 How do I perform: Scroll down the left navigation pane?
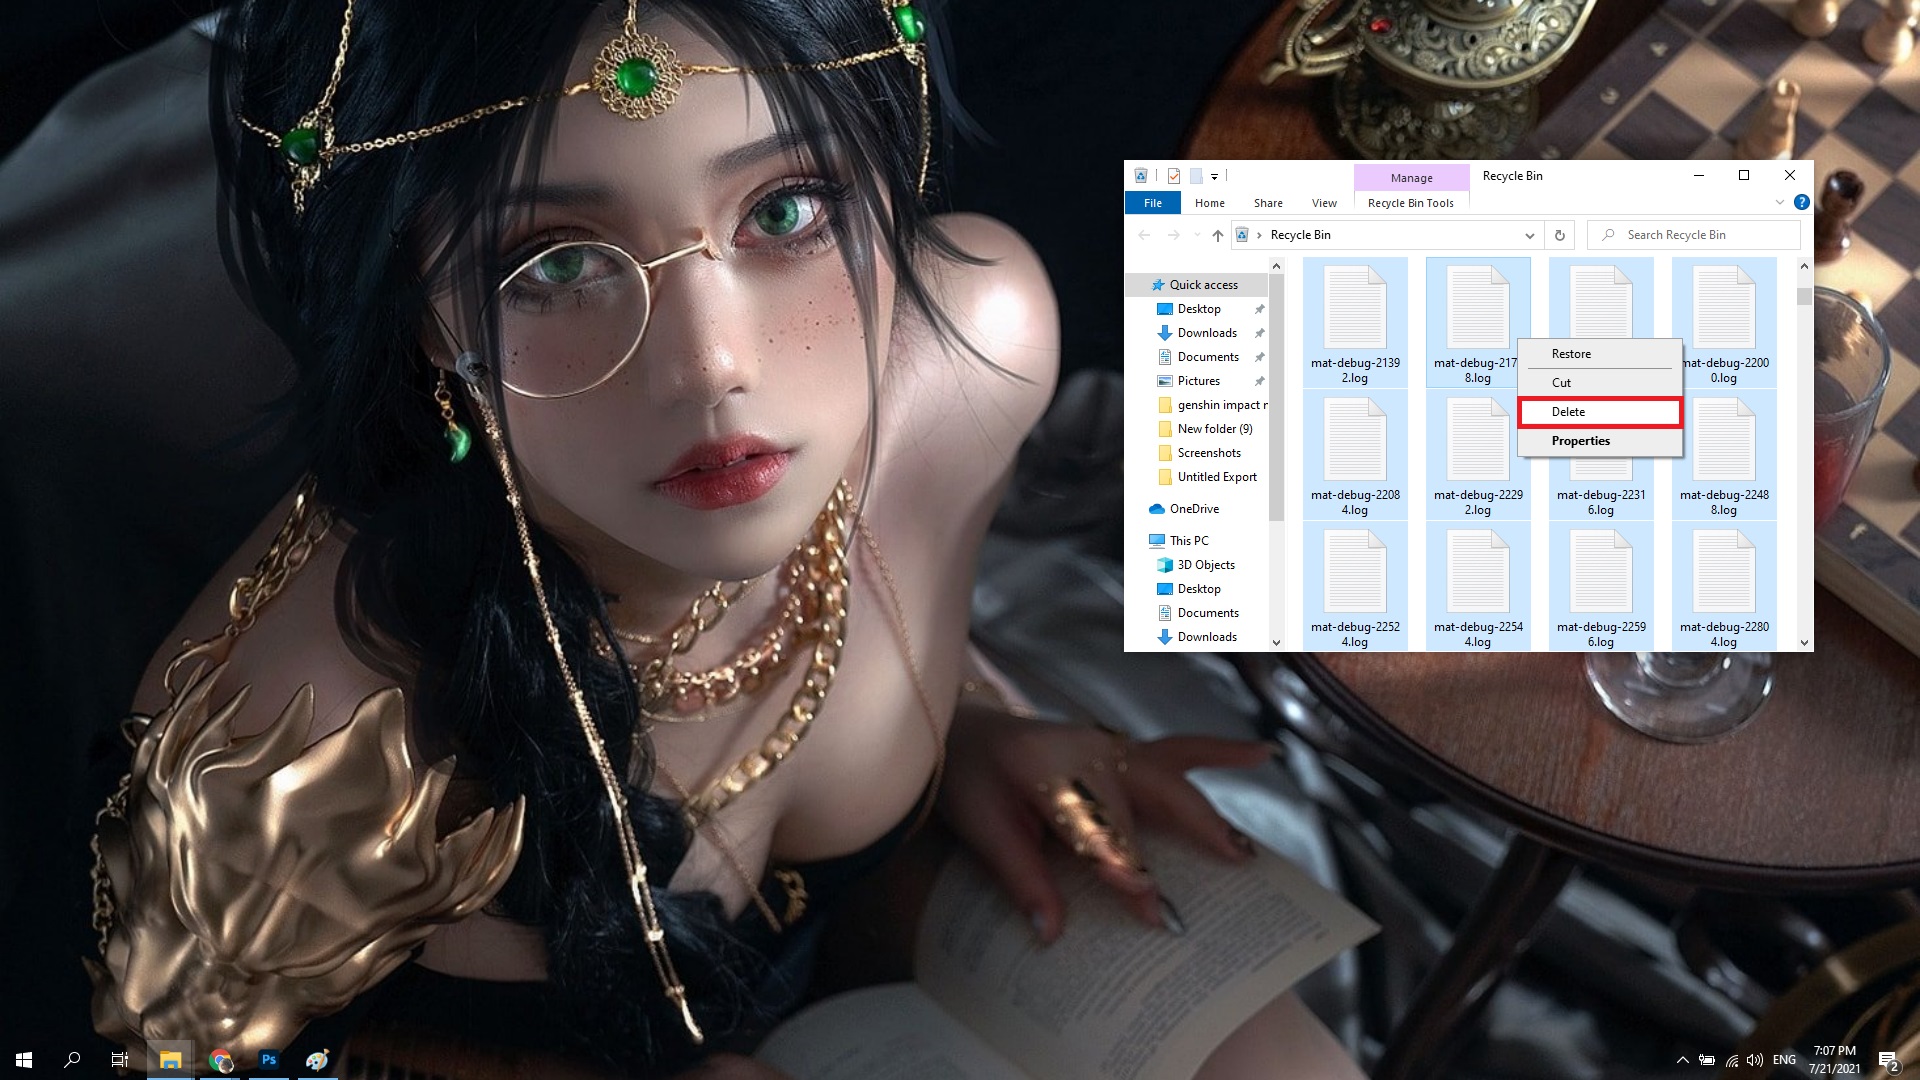pyautogui.click(x=1275, y=642)
